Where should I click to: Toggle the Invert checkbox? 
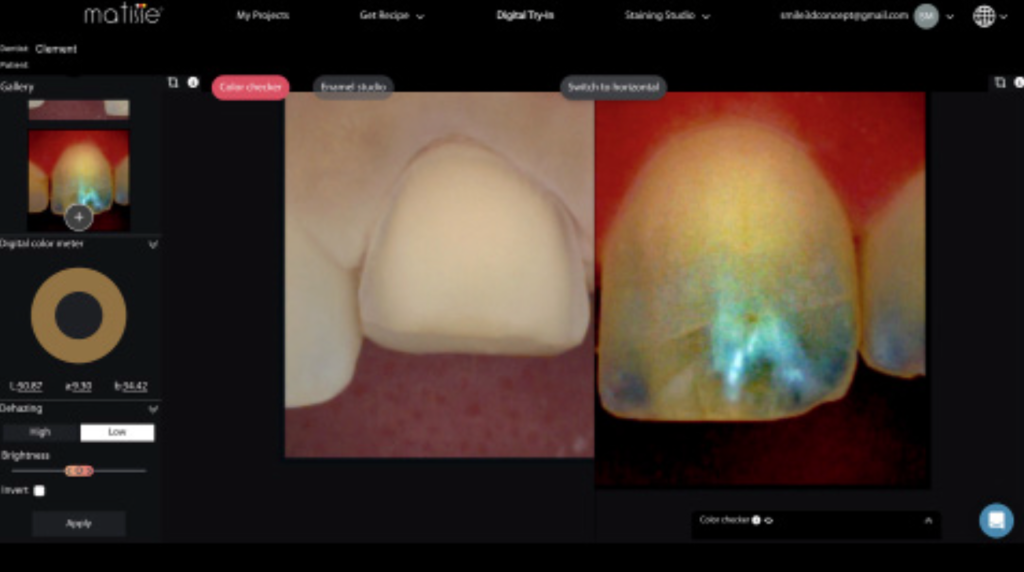coord(39,491)
